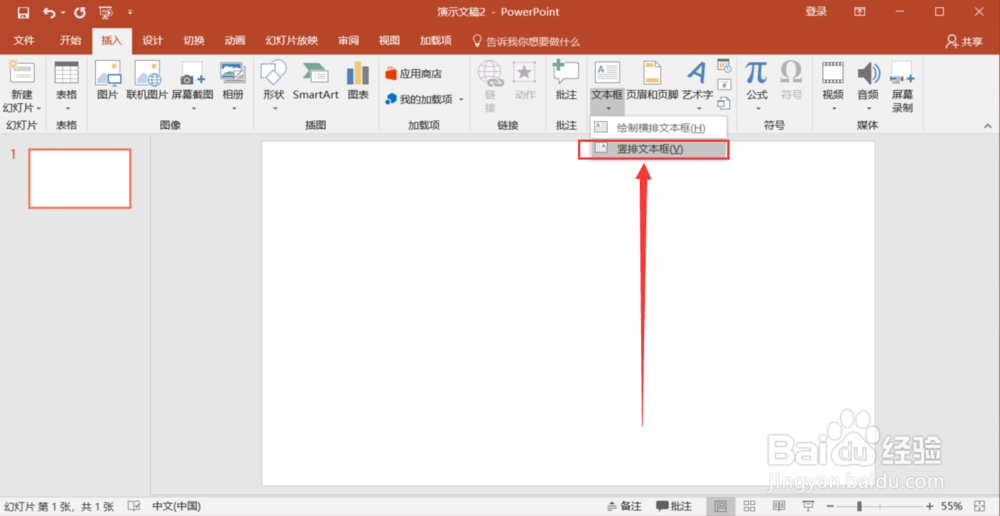This screenshot has width=1000, height=516.
Task: Click the zoom slider handle
Action: click(860, 506)
